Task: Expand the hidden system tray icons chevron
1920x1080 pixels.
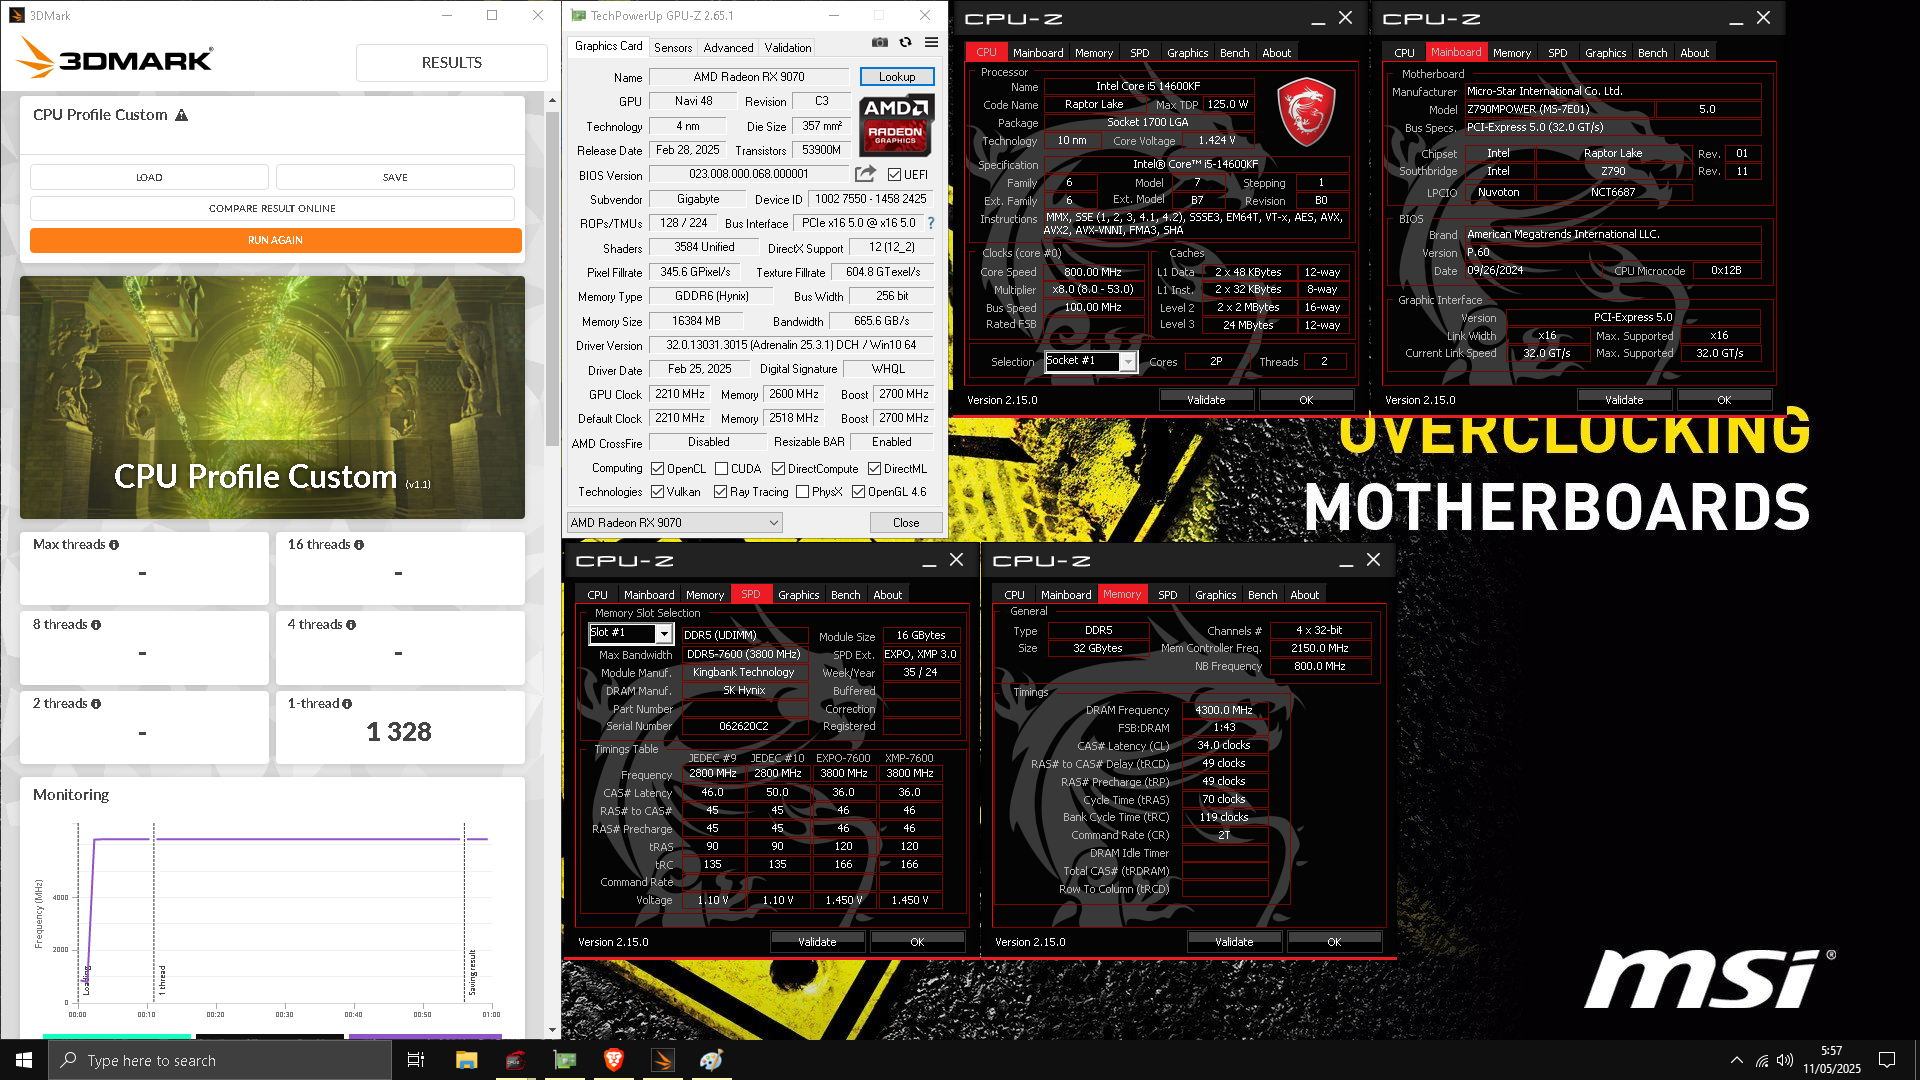Action: pos(1737,1060)
